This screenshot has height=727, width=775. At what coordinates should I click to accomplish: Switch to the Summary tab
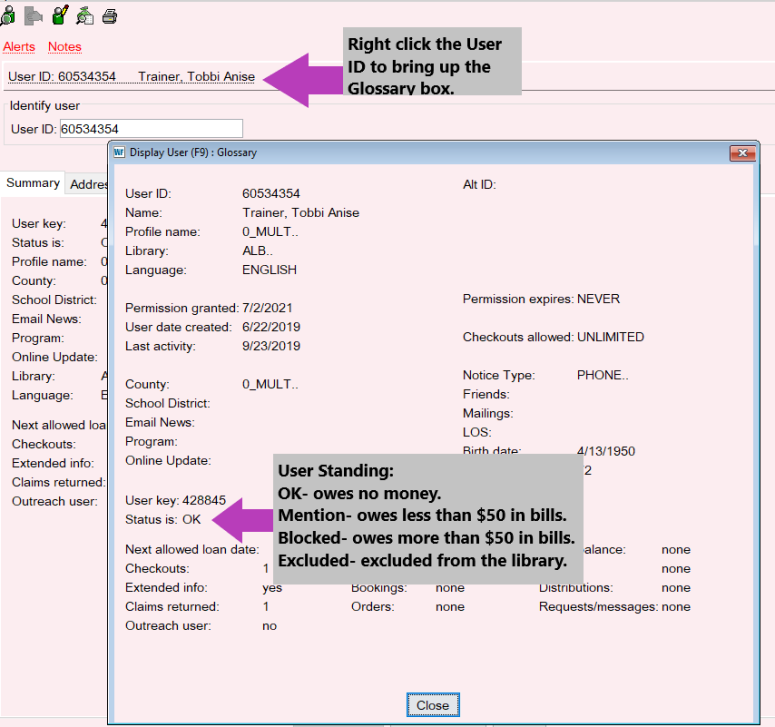click(x=33, y=184)
